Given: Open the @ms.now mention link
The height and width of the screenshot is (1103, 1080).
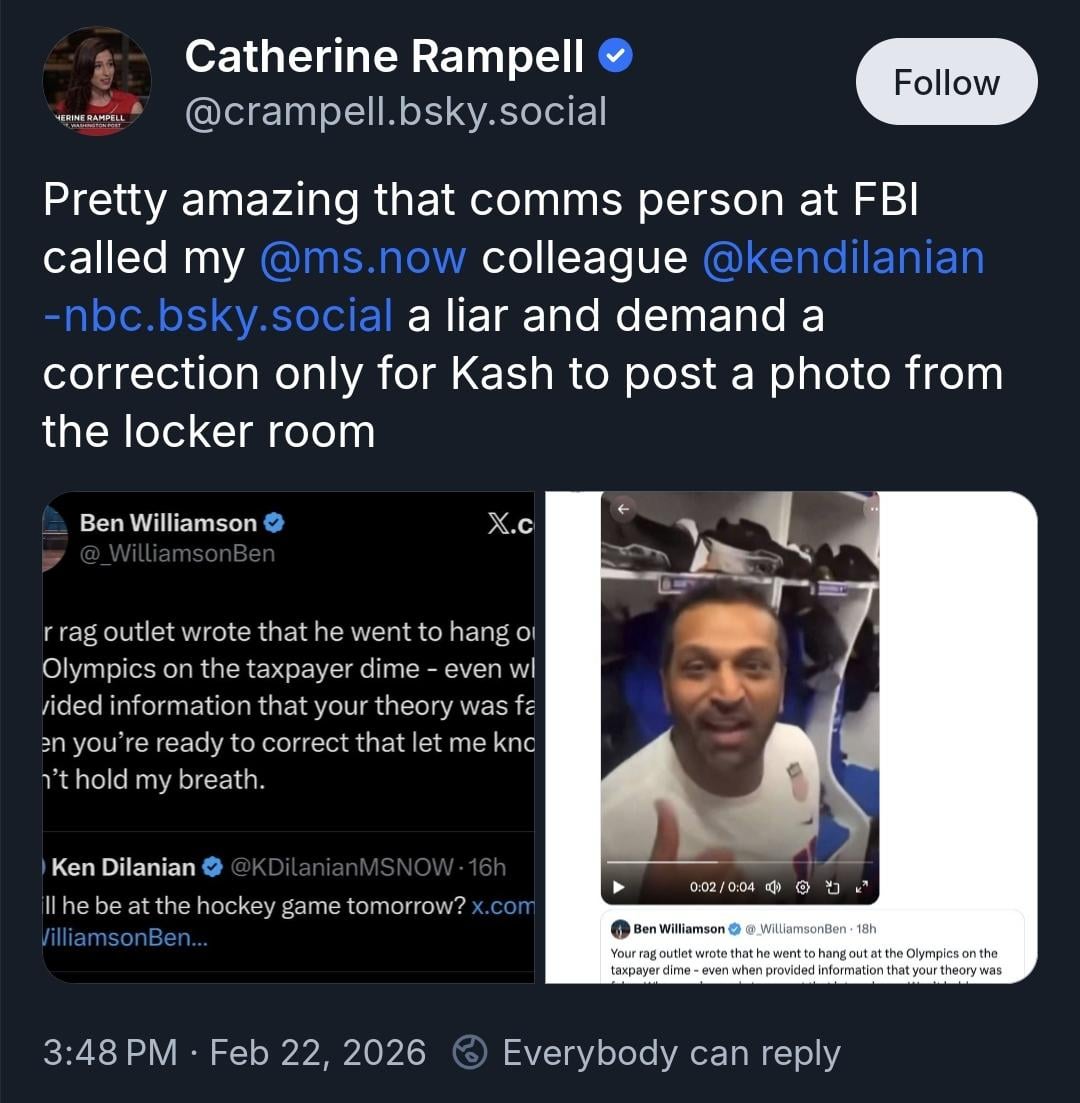Looking at the screenshot, I should click(x=363, y=258).
